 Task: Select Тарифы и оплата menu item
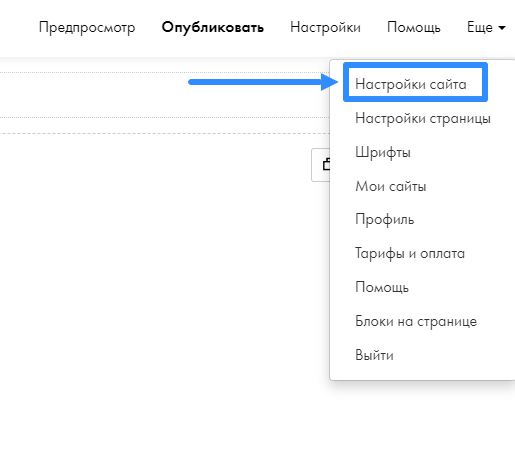click(410, 254)
